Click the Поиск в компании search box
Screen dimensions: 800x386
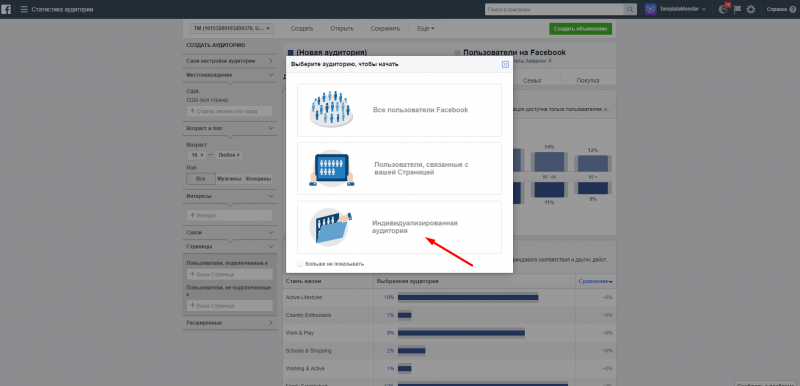555,9
